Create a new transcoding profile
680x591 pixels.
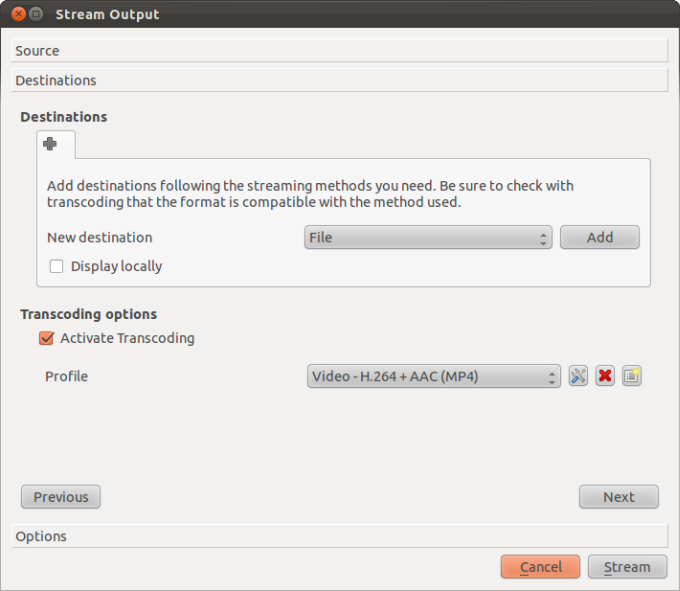point(631,376)
